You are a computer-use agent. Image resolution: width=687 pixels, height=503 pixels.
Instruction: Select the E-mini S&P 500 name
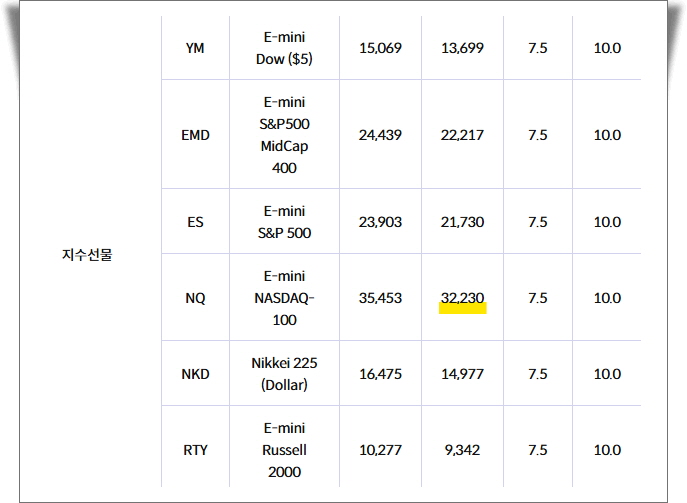pos(284,222)
